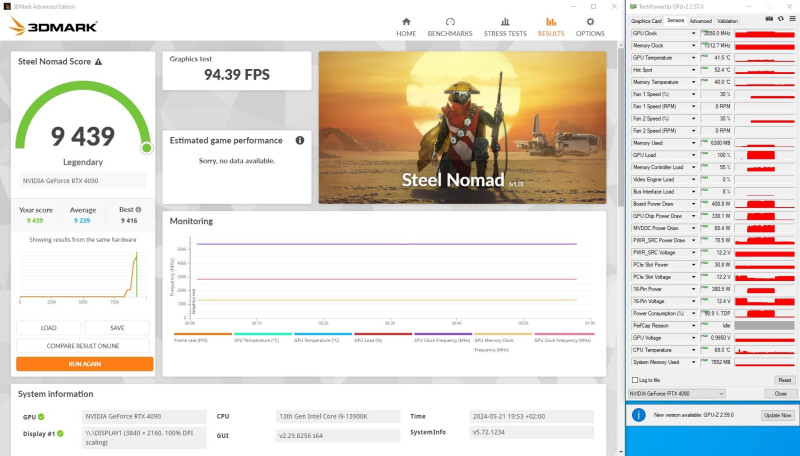
Task: Open Stress Tests in 3DMark navigation
Action: tap(505, 27)
